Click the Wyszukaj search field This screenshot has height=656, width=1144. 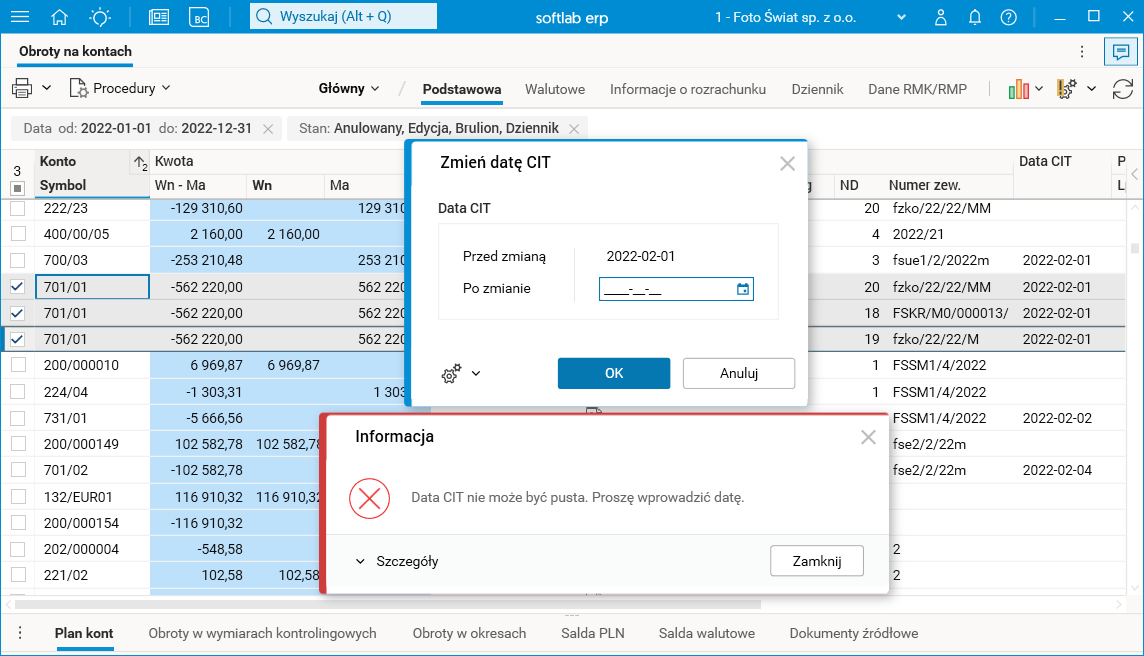(344, 16)
